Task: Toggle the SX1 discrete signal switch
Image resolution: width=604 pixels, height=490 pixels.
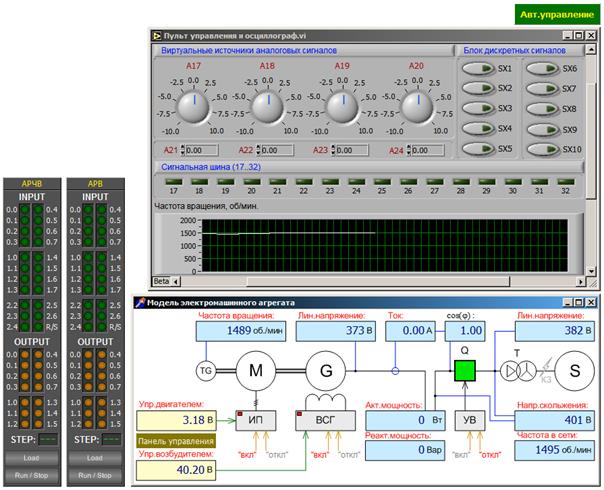Action: tap(478, 68)
